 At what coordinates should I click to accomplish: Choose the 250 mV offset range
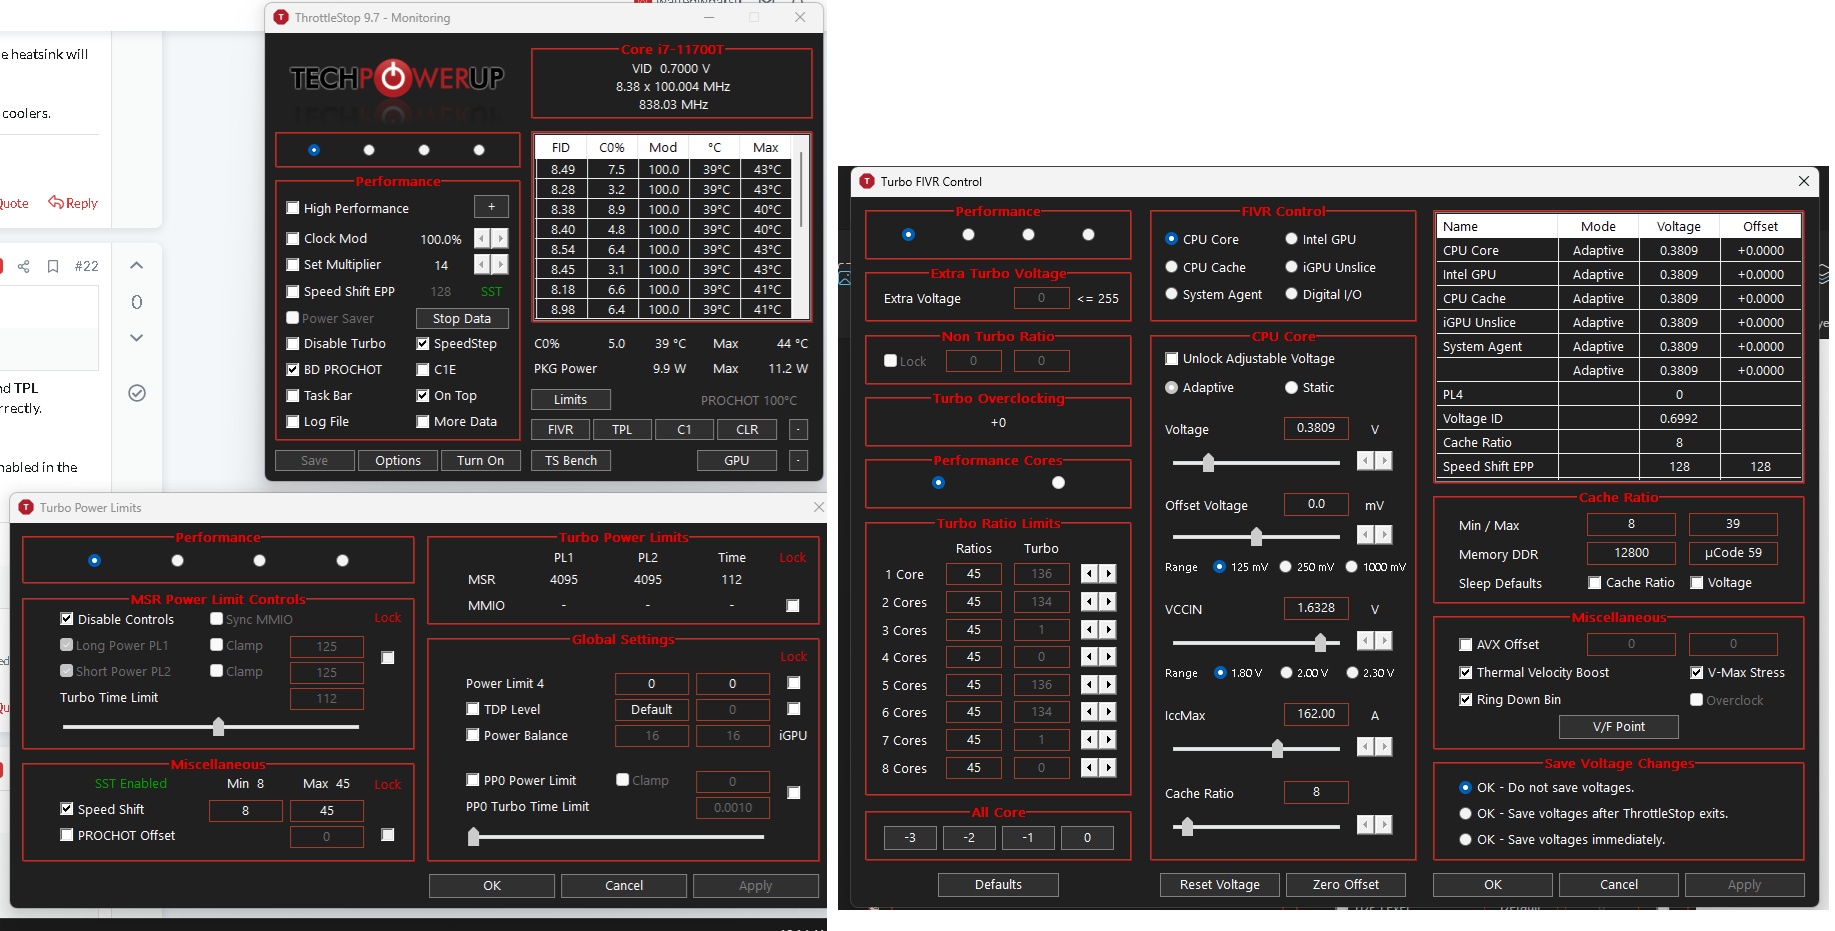[x=1286, y=566]
